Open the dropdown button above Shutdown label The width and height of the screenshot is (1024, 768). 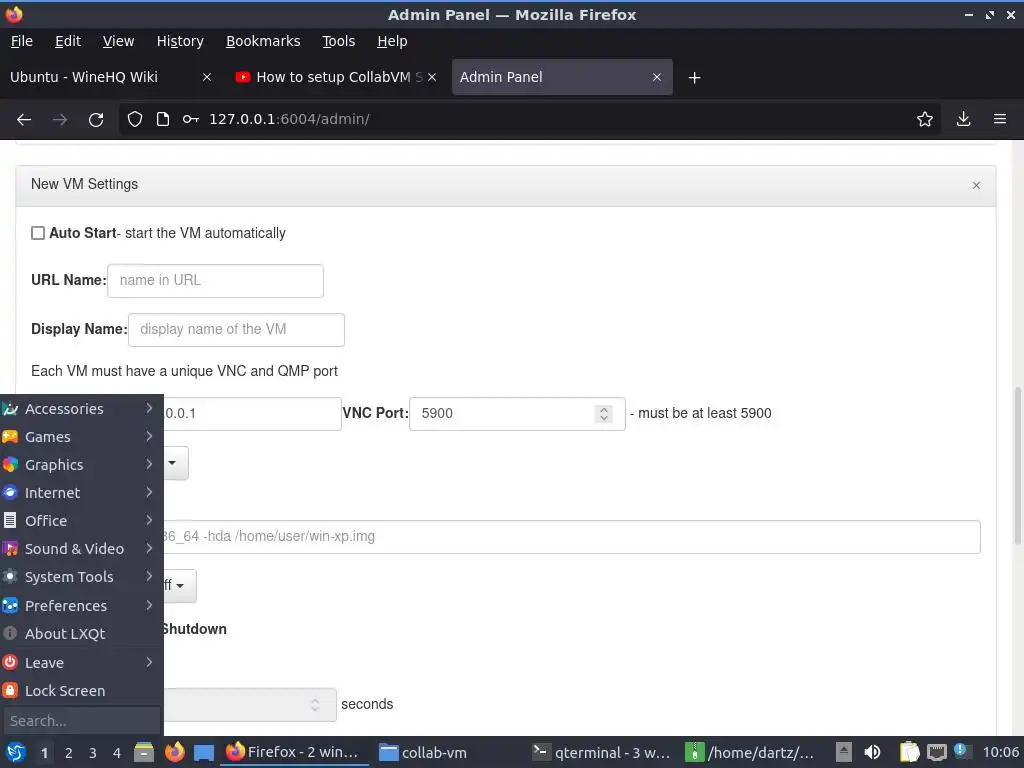pos(179,586)
